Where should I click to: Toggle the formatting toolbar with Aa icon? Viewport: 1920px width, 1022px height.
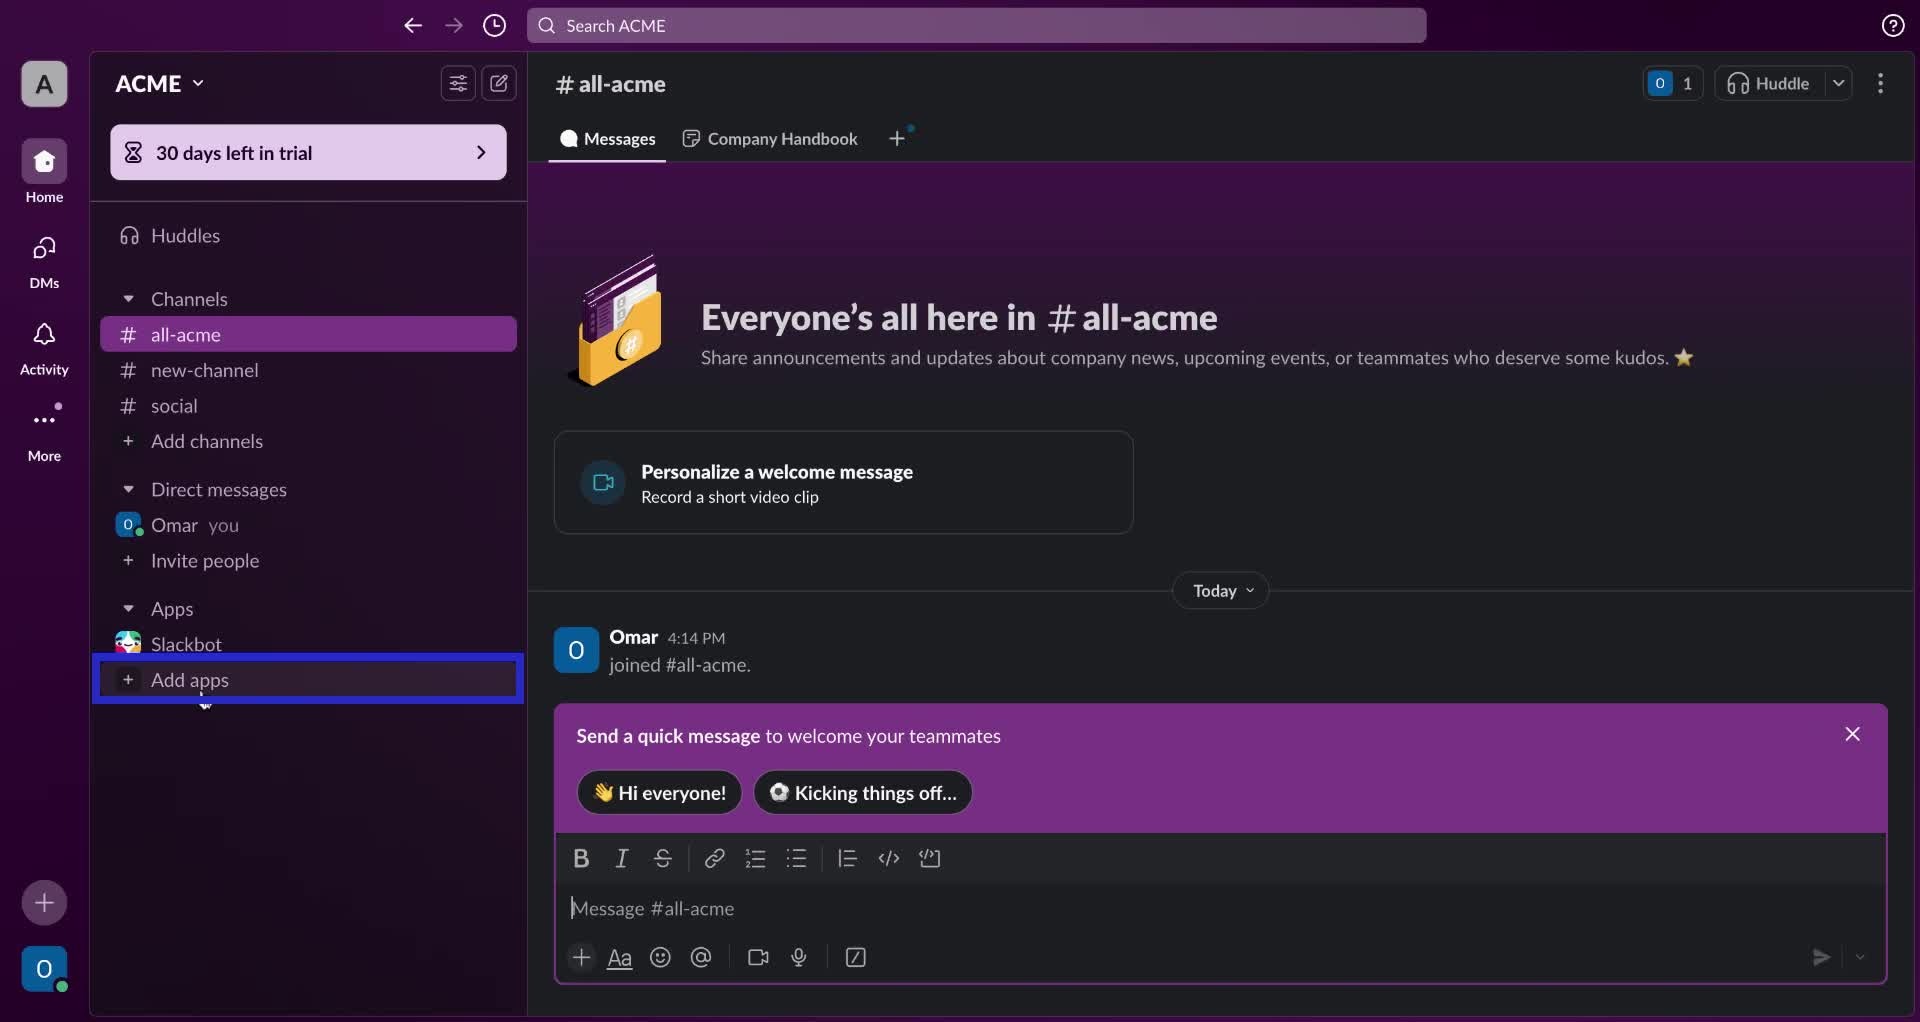coord(620,957)
